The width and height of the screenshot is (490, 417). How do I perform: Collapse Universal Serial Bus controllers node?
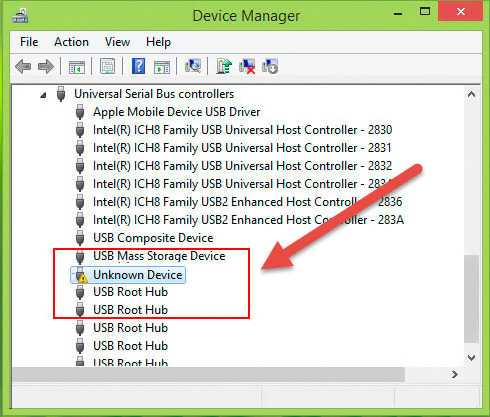tap(43, 96)
